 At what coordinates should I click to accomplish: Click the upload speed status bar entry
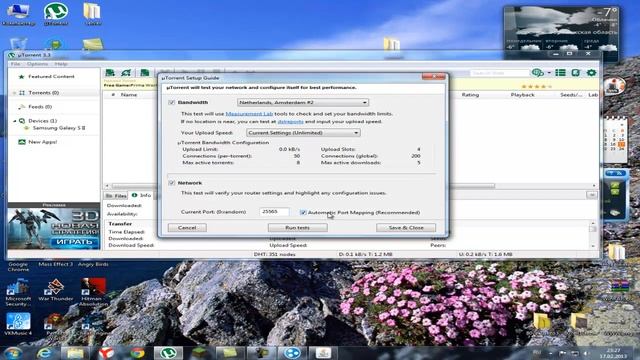[485, 254]
